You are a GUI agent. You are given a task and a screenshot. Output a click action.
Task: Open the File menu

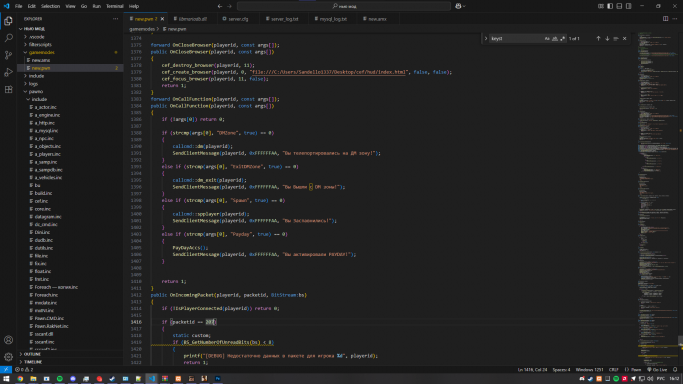[18, 6]
